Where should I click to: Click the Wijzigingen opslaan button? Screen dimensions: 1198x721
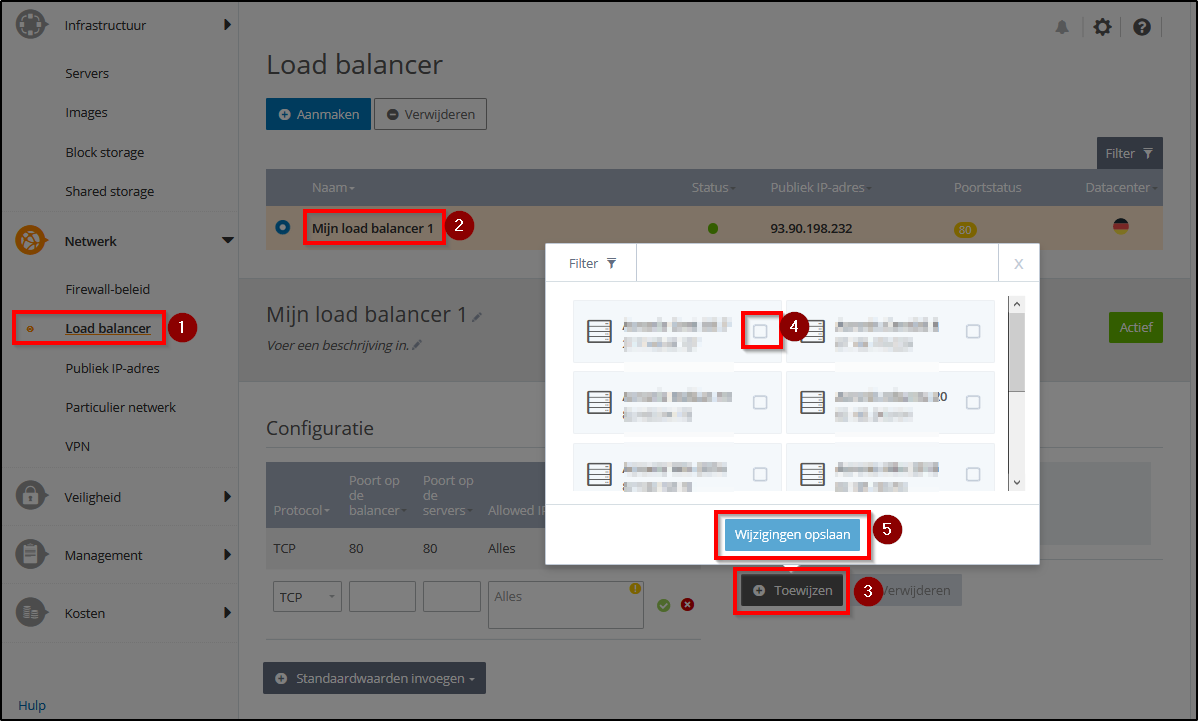coord(791,536)
